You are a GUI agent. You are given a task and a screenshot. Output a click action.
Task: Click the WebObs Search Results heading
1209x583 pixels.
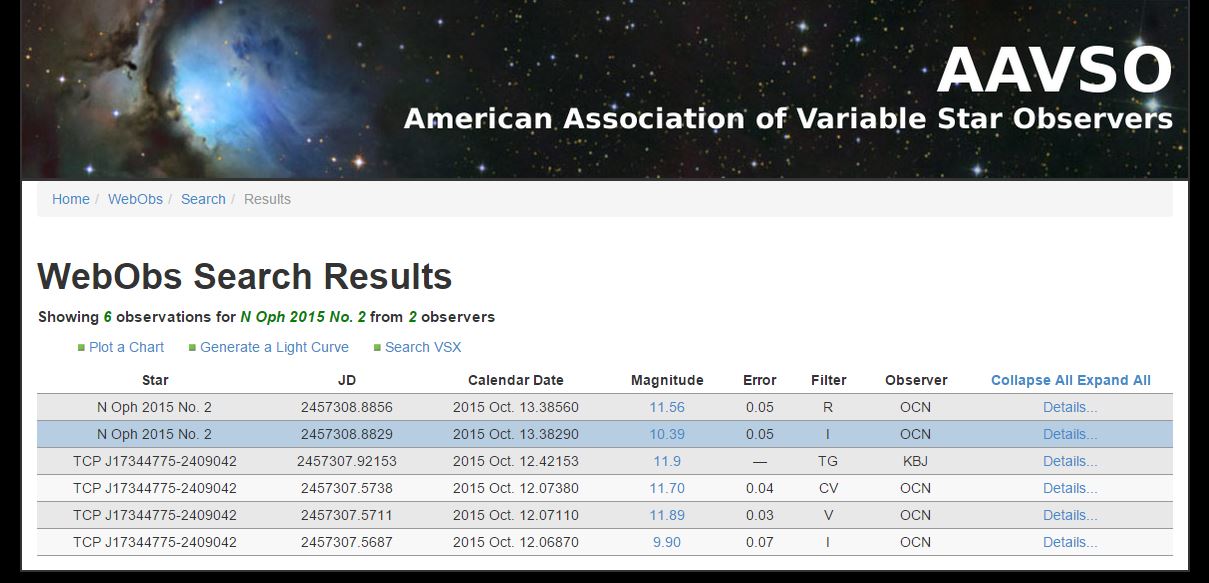tap(245, 276)
